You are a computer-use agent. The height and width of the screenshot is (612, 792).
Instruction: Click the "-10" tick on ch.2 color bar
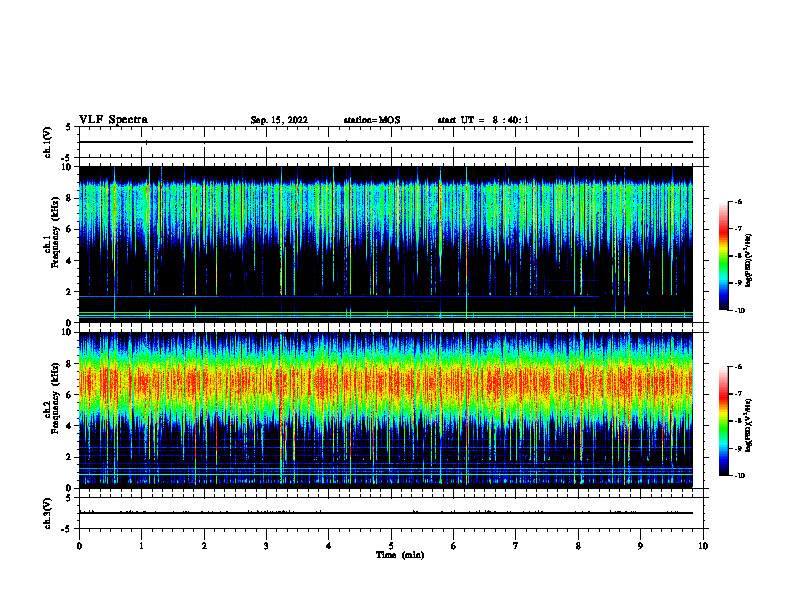(x=739, y=476)
